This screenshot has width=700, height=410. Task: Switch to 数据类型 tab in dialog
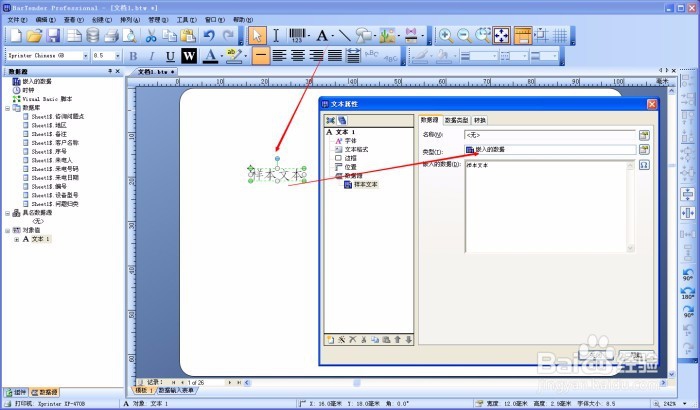click(x=457, y=120)
